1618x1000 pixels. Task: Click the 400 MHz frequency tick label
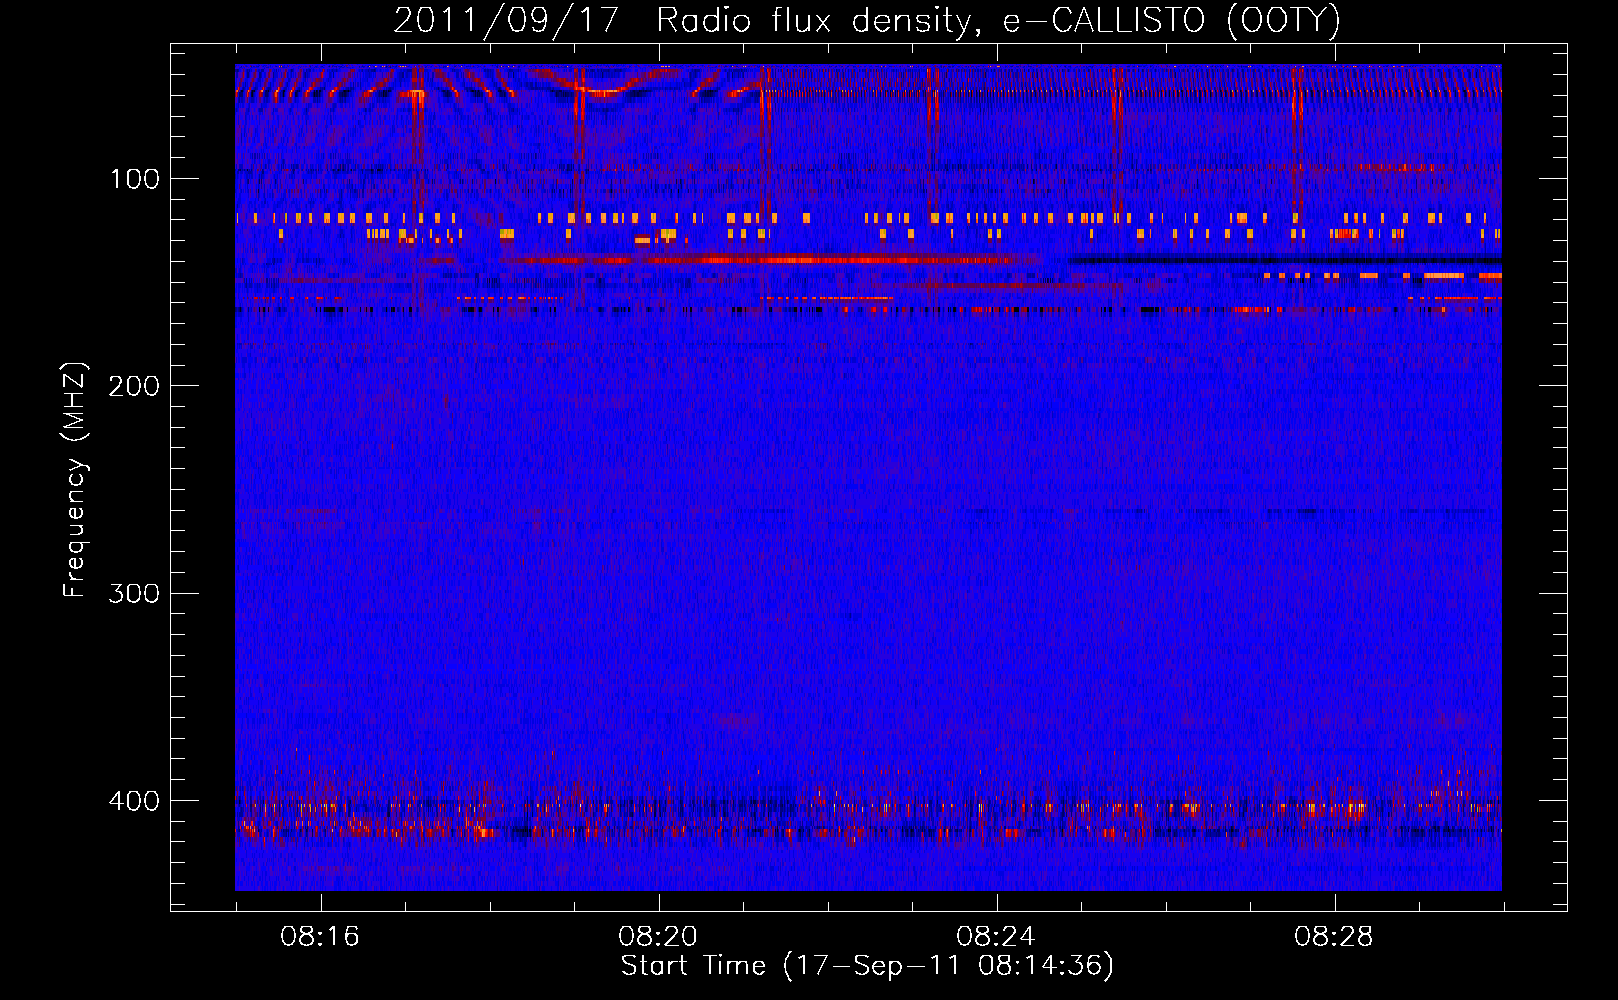pyautogui.click(x=134, y=801)
